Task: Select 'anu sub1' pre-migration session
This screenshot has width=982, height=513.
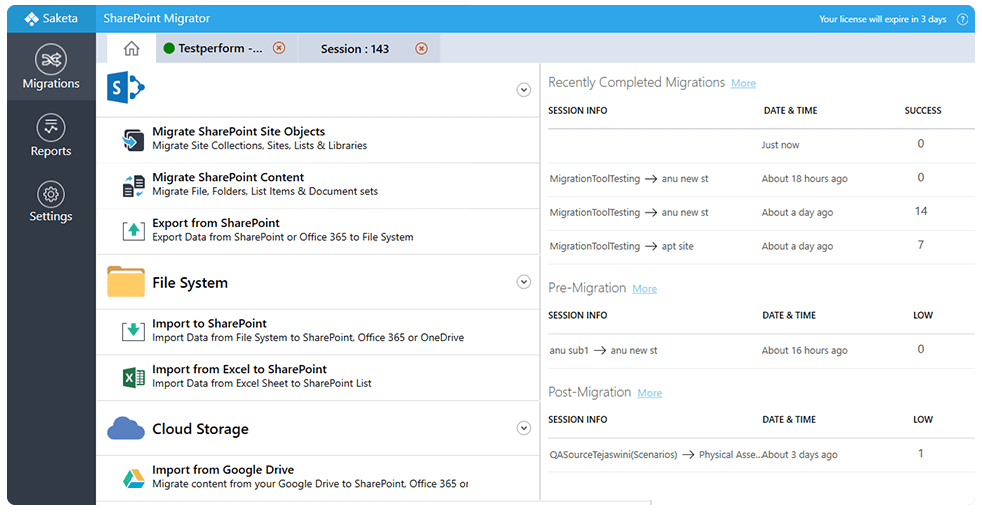Action: 761,350
